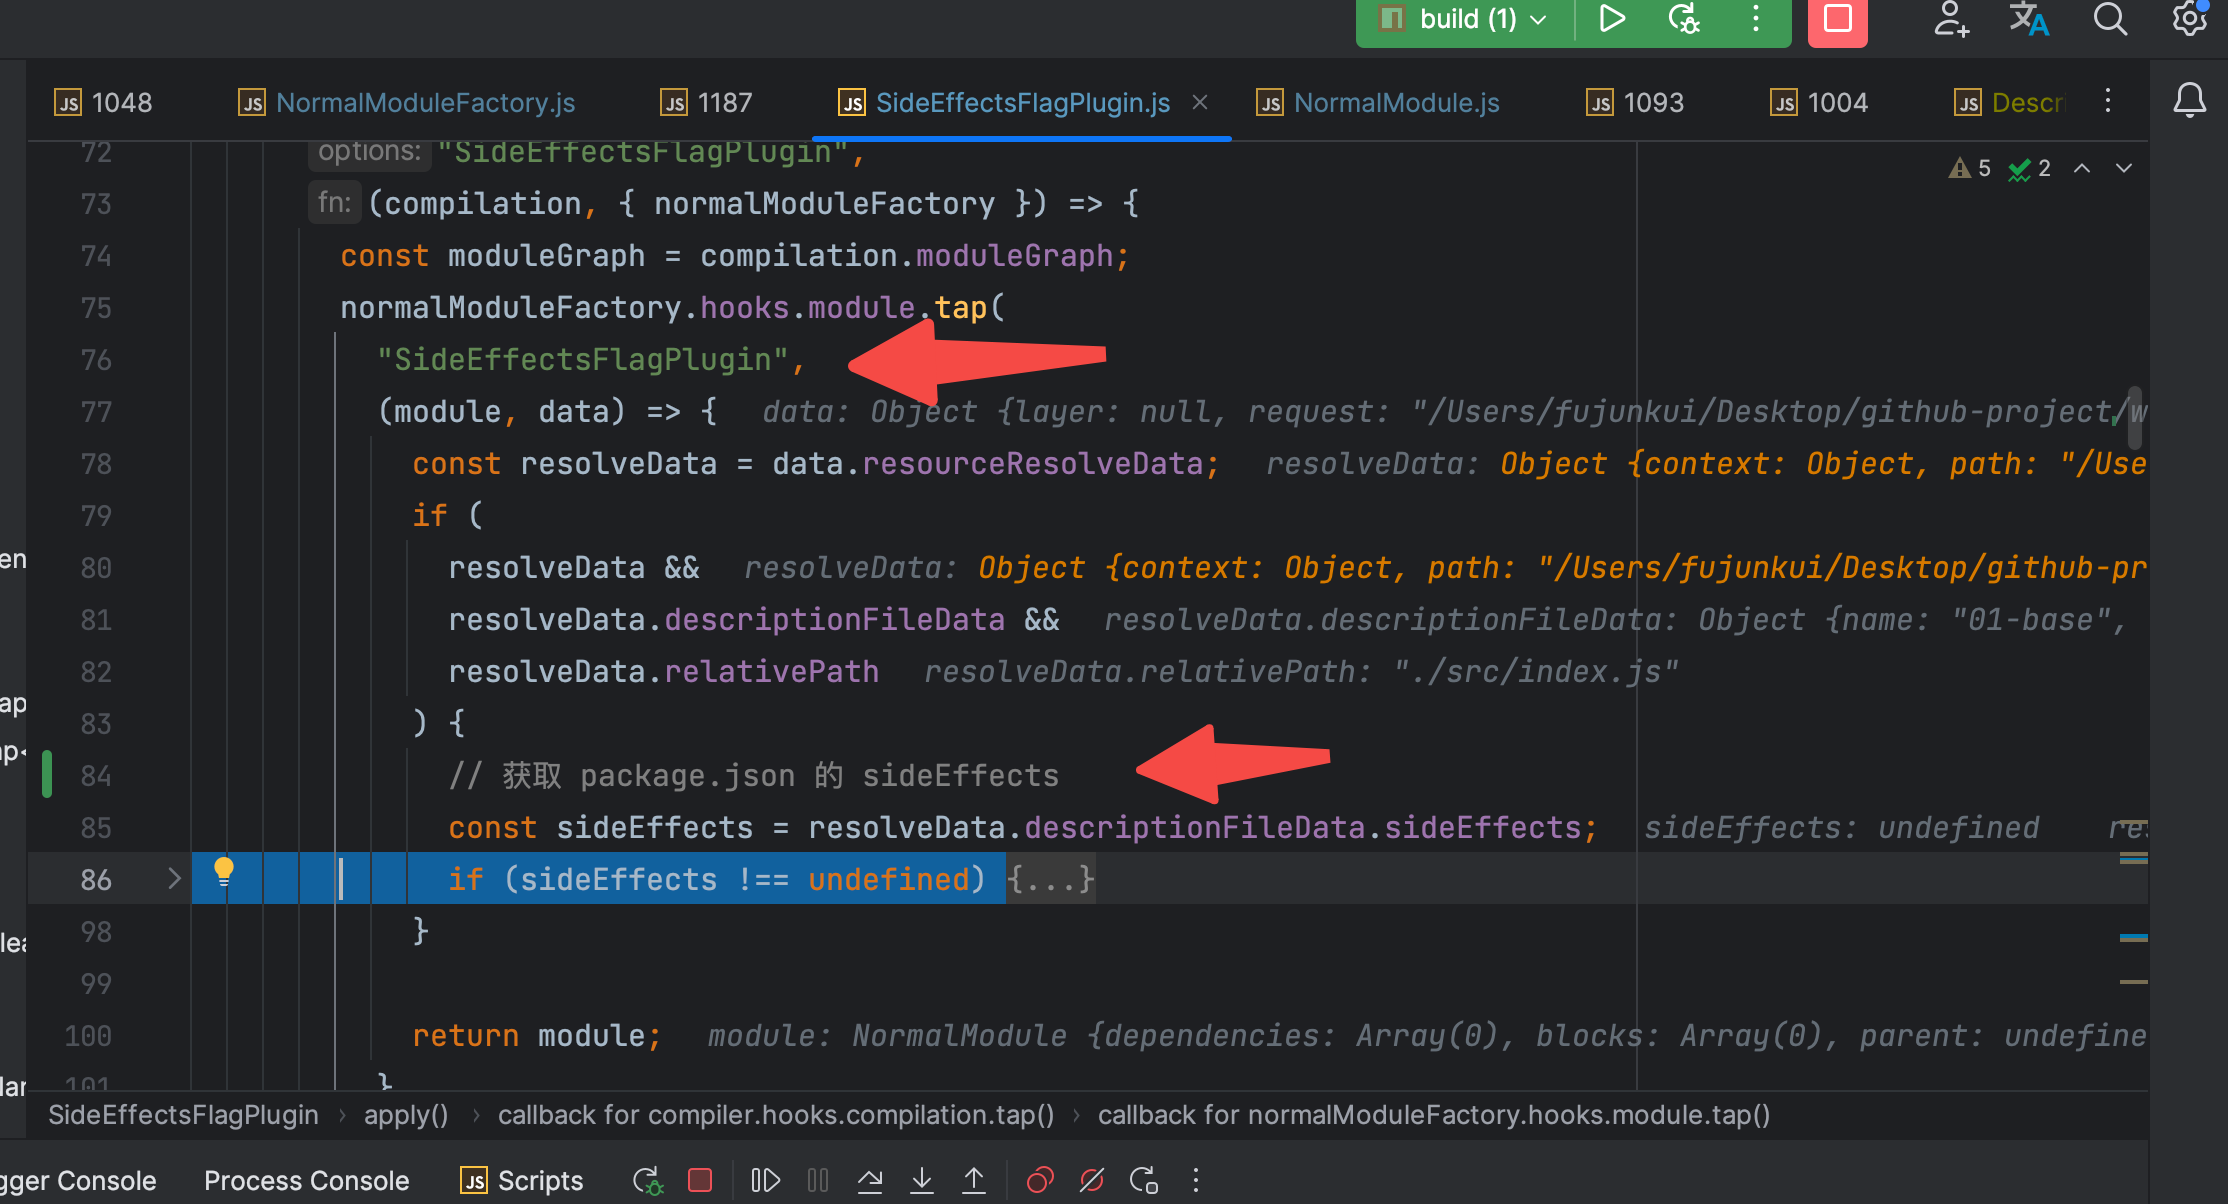Viewport: 2228px width, 1204px height.
Task: Click Resume Program icon
Action: (x=765, y=1181)
